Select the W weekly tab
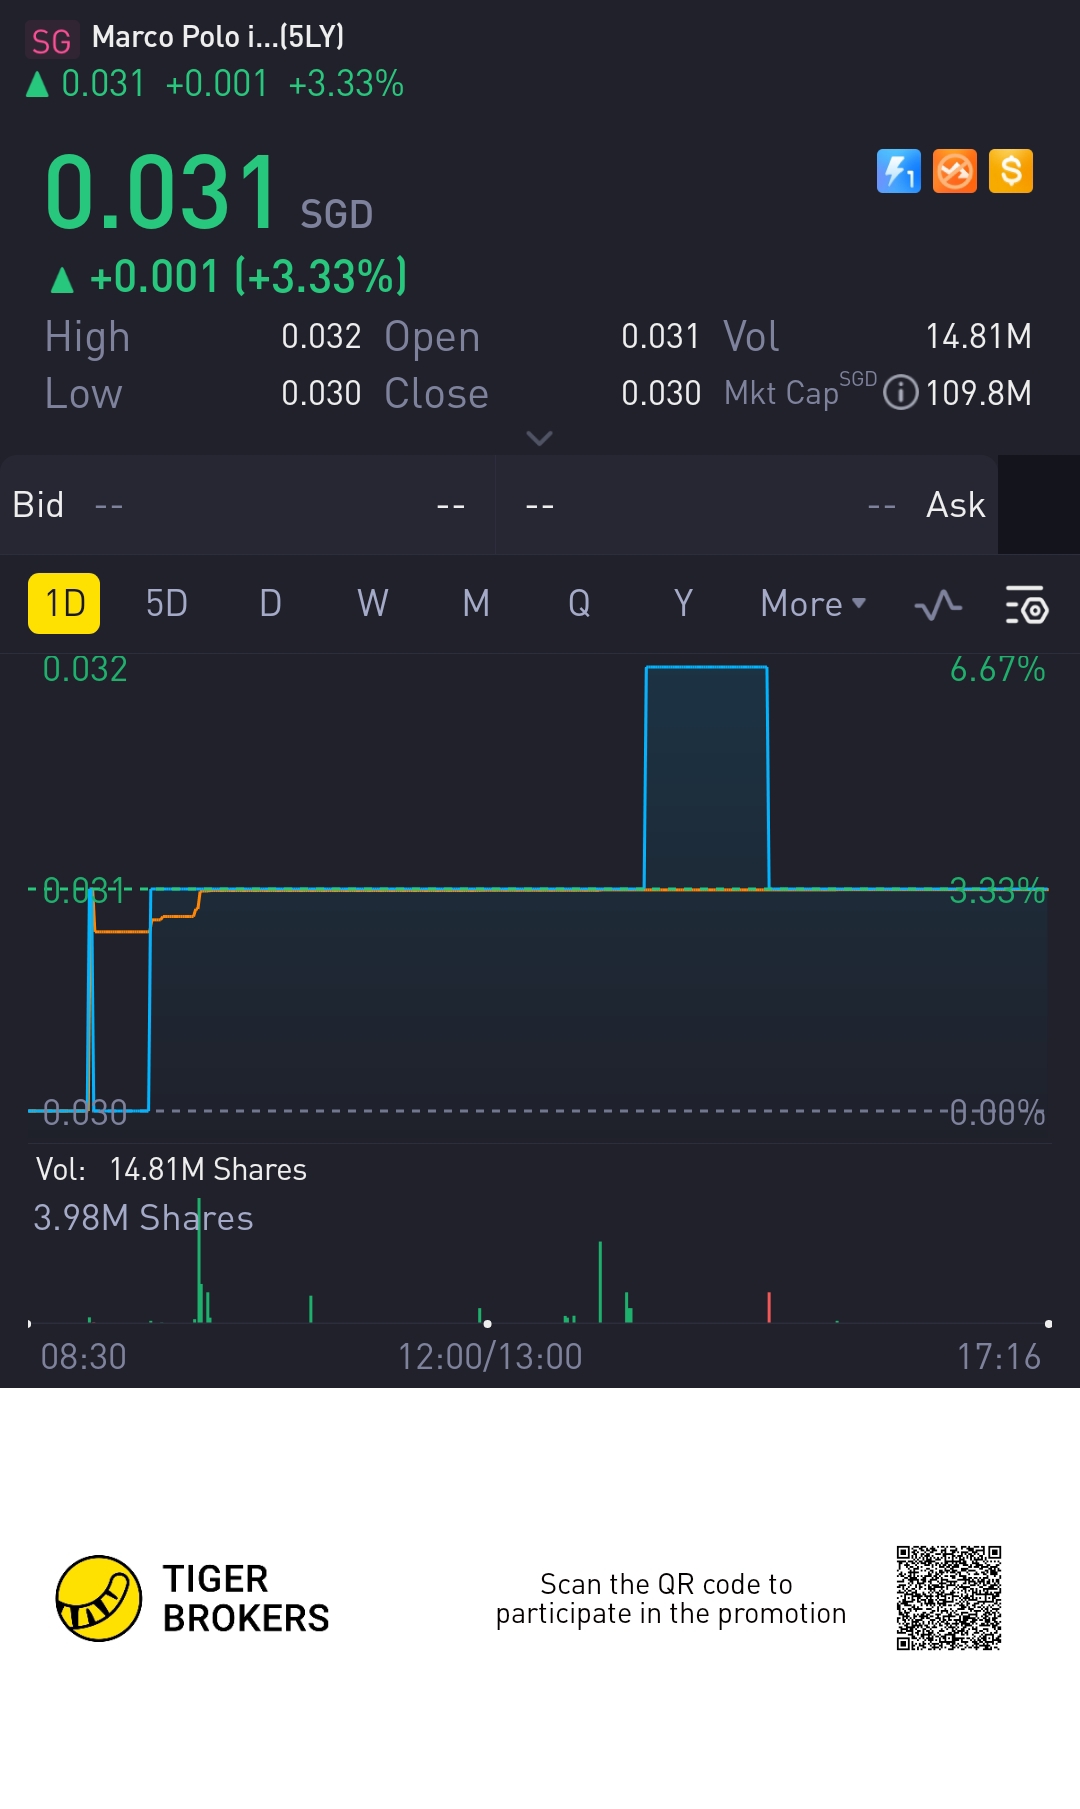The width and height of the screenshot is (1080, 1809). (372, 604)
